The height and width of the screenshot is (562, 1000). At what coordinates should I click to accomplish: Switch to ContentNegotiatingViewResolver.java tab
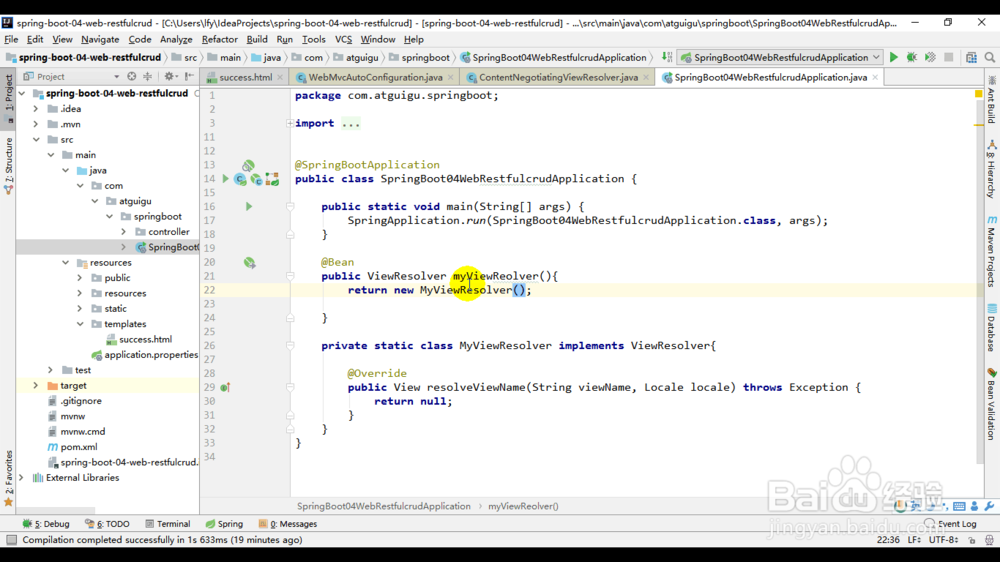click(x=558, y=77)
